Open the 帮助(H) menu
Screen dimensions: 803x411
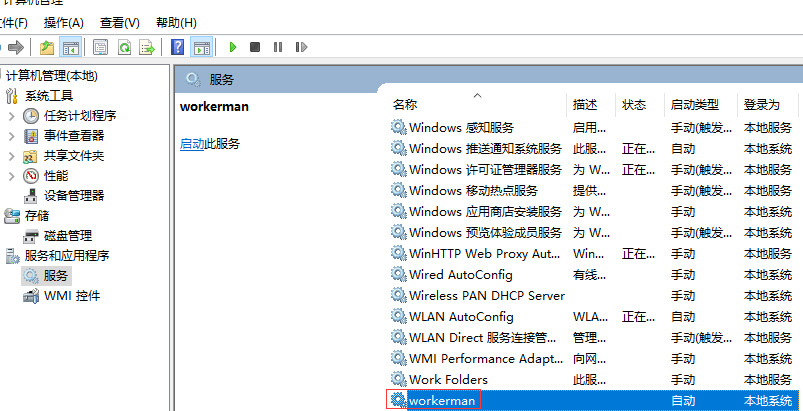tap(176, 23)
